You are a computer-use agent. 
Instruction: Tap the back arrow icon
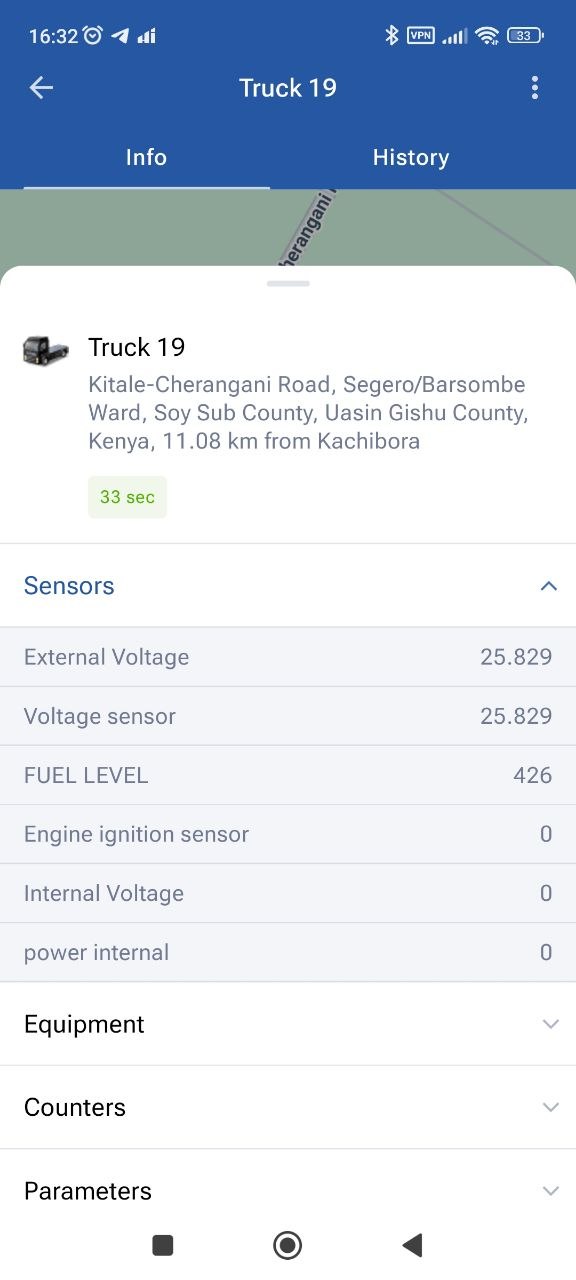(x=41, y=88)
